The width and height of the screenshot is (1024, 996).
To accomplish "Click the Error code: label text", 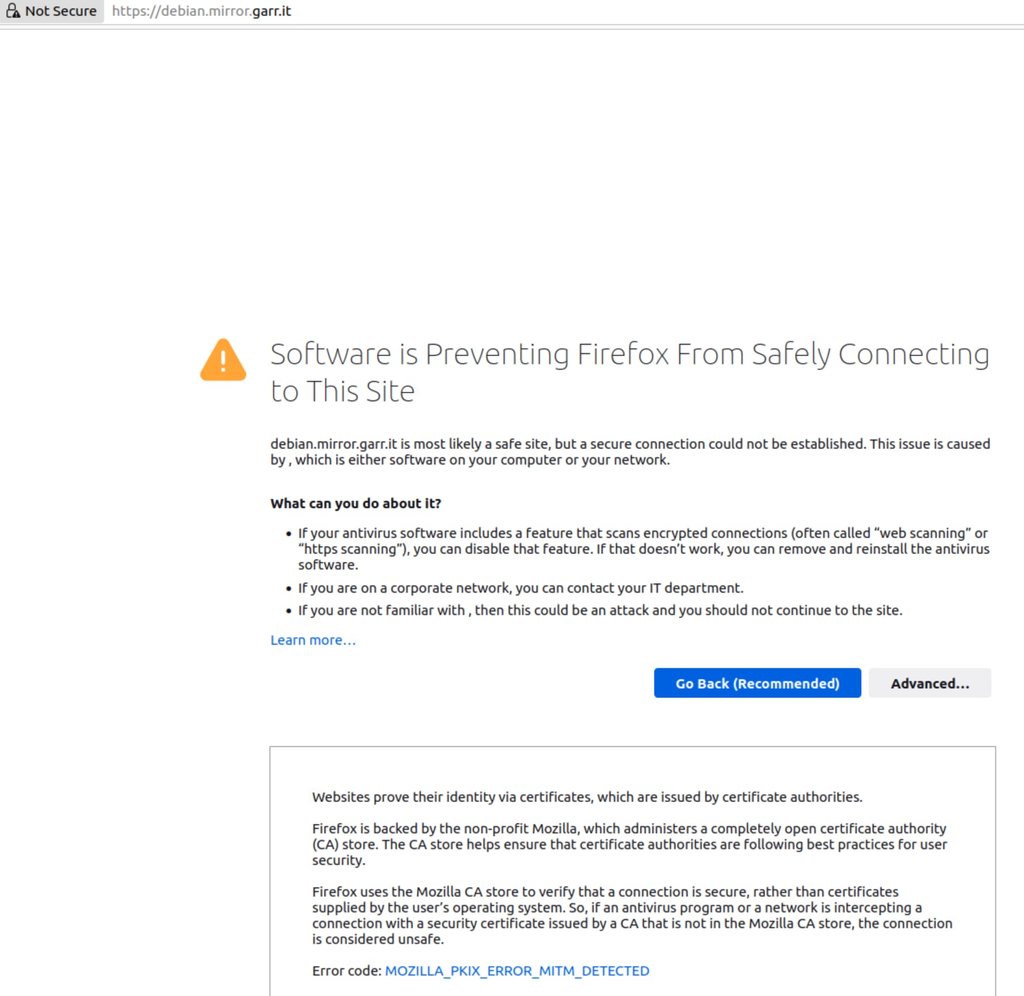I will point(346,971).
